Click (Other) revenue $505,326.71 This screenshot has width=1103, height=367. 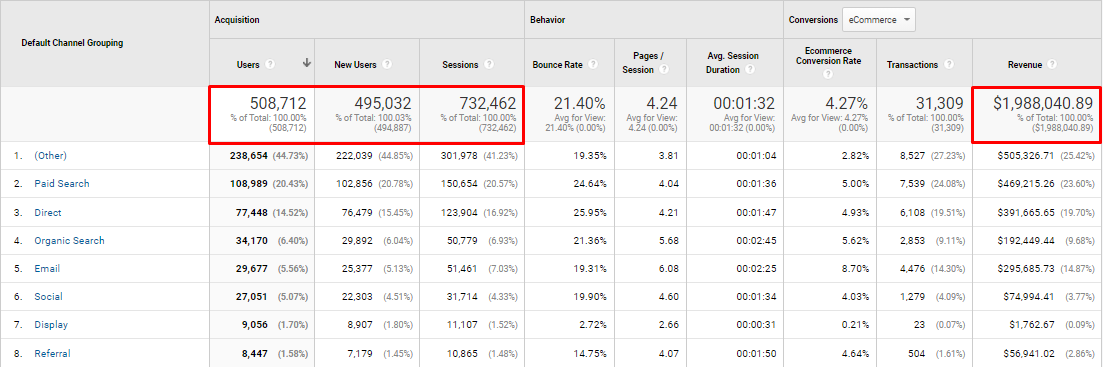(x=1026, y=155)
